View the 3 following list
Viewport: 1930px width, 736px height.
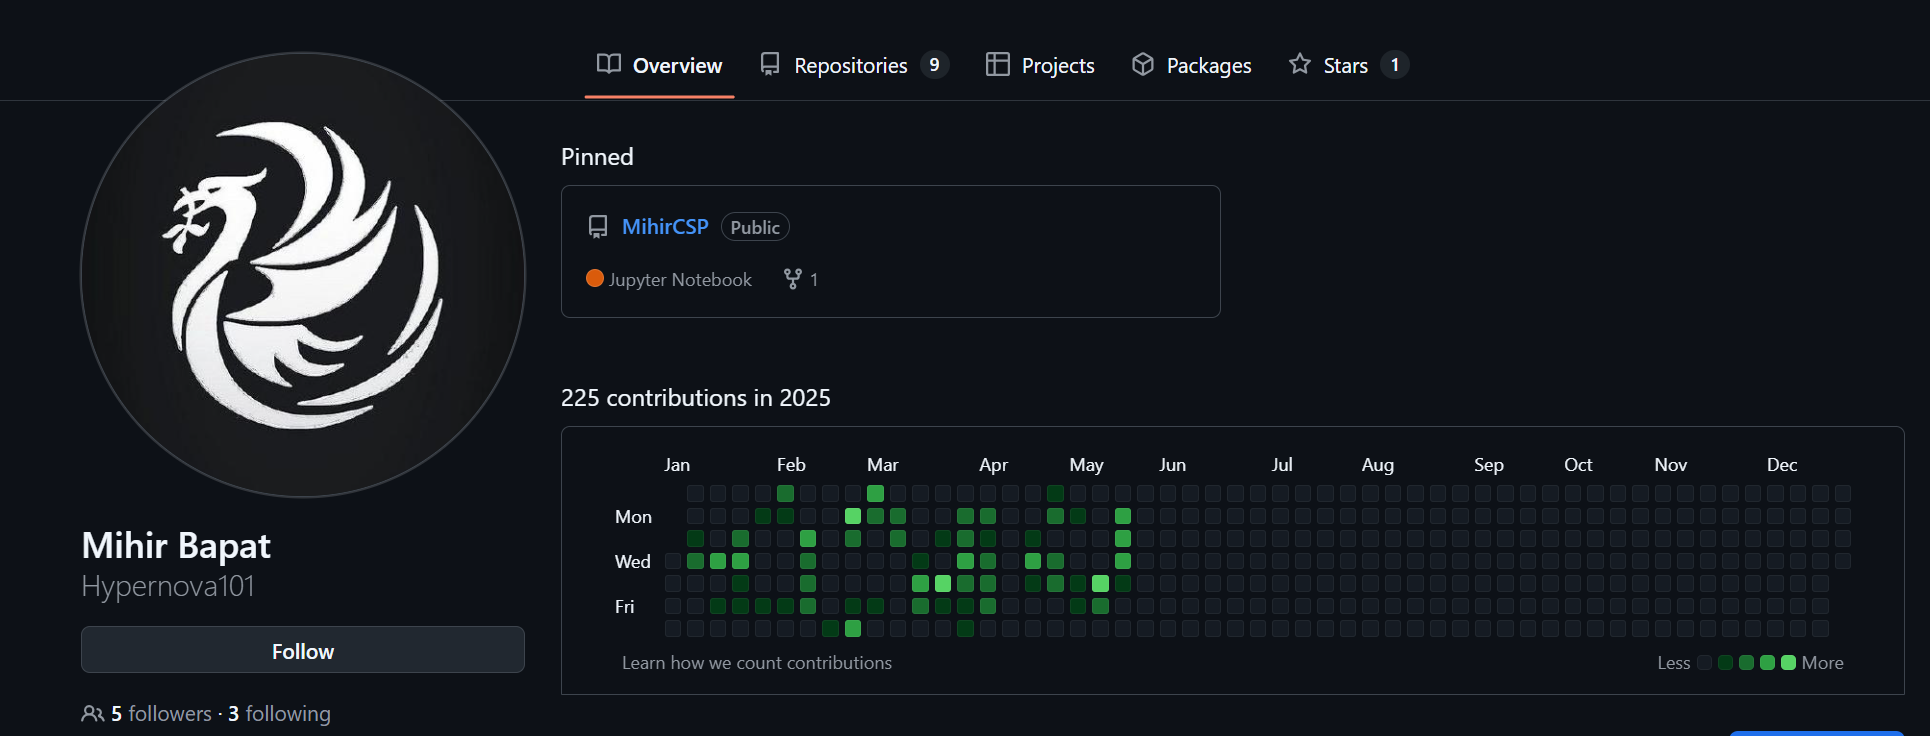(x=279, y=713)
